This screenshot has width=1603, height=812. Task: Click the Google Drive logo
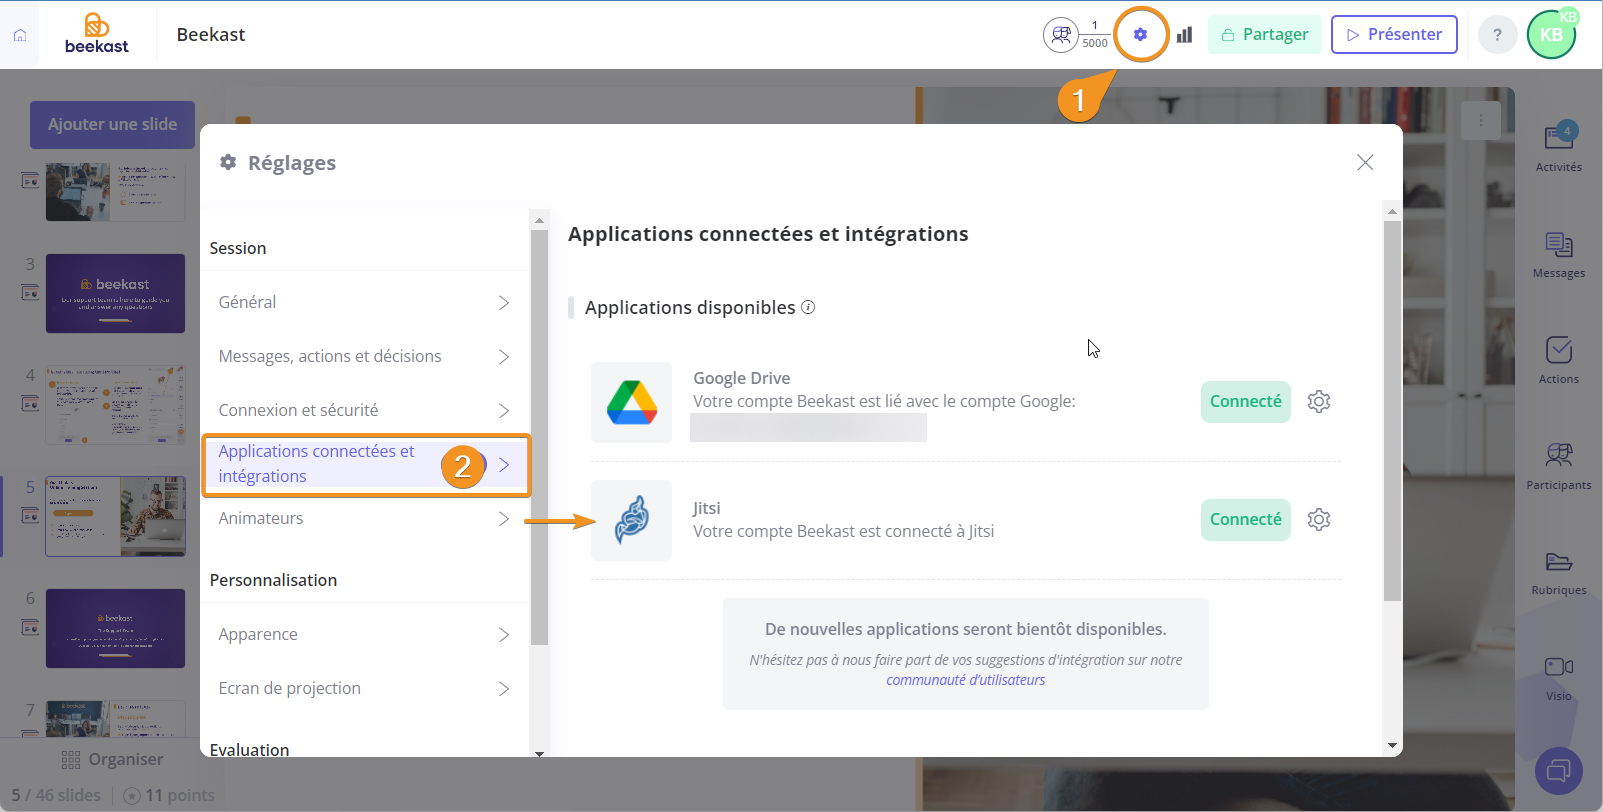coord(631,402)
